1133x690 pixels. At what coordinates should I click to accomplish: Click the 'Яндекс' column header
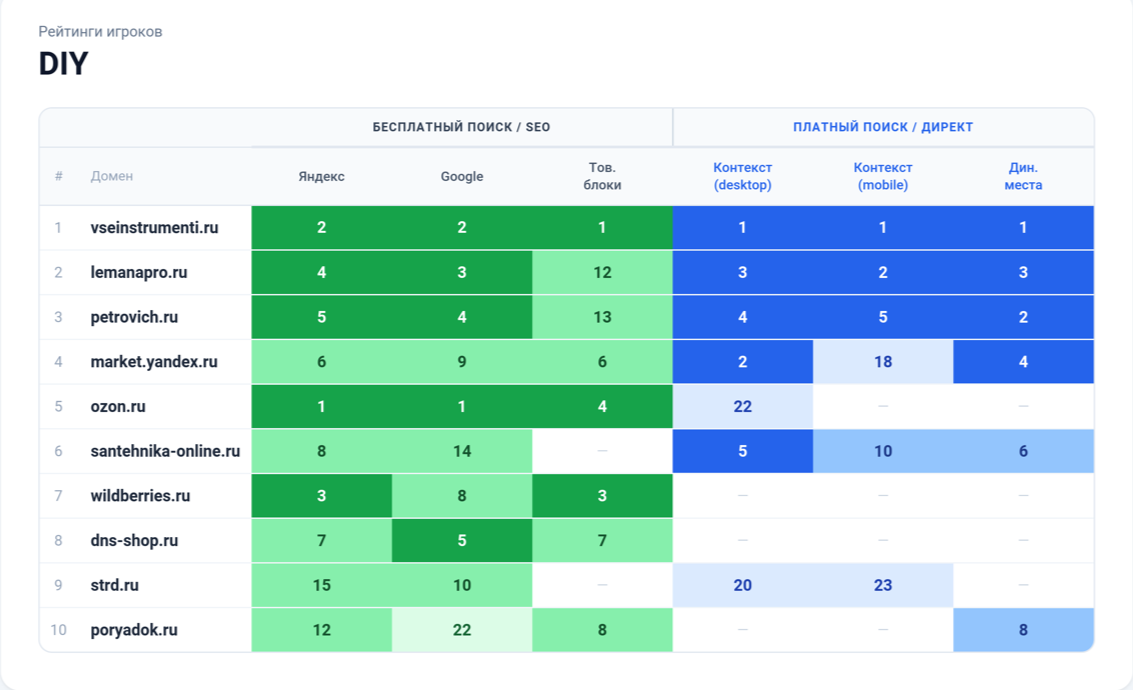pyautogui.click(x=322, y=176)
